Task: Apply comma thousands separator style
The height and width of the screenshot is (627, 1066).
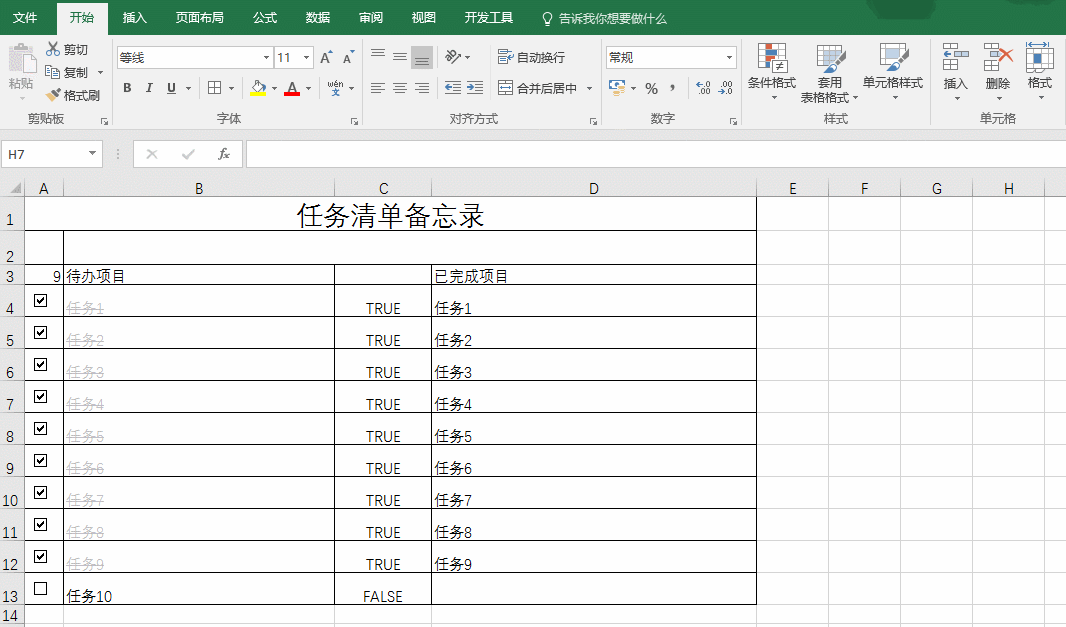Action: coord(672,88)
